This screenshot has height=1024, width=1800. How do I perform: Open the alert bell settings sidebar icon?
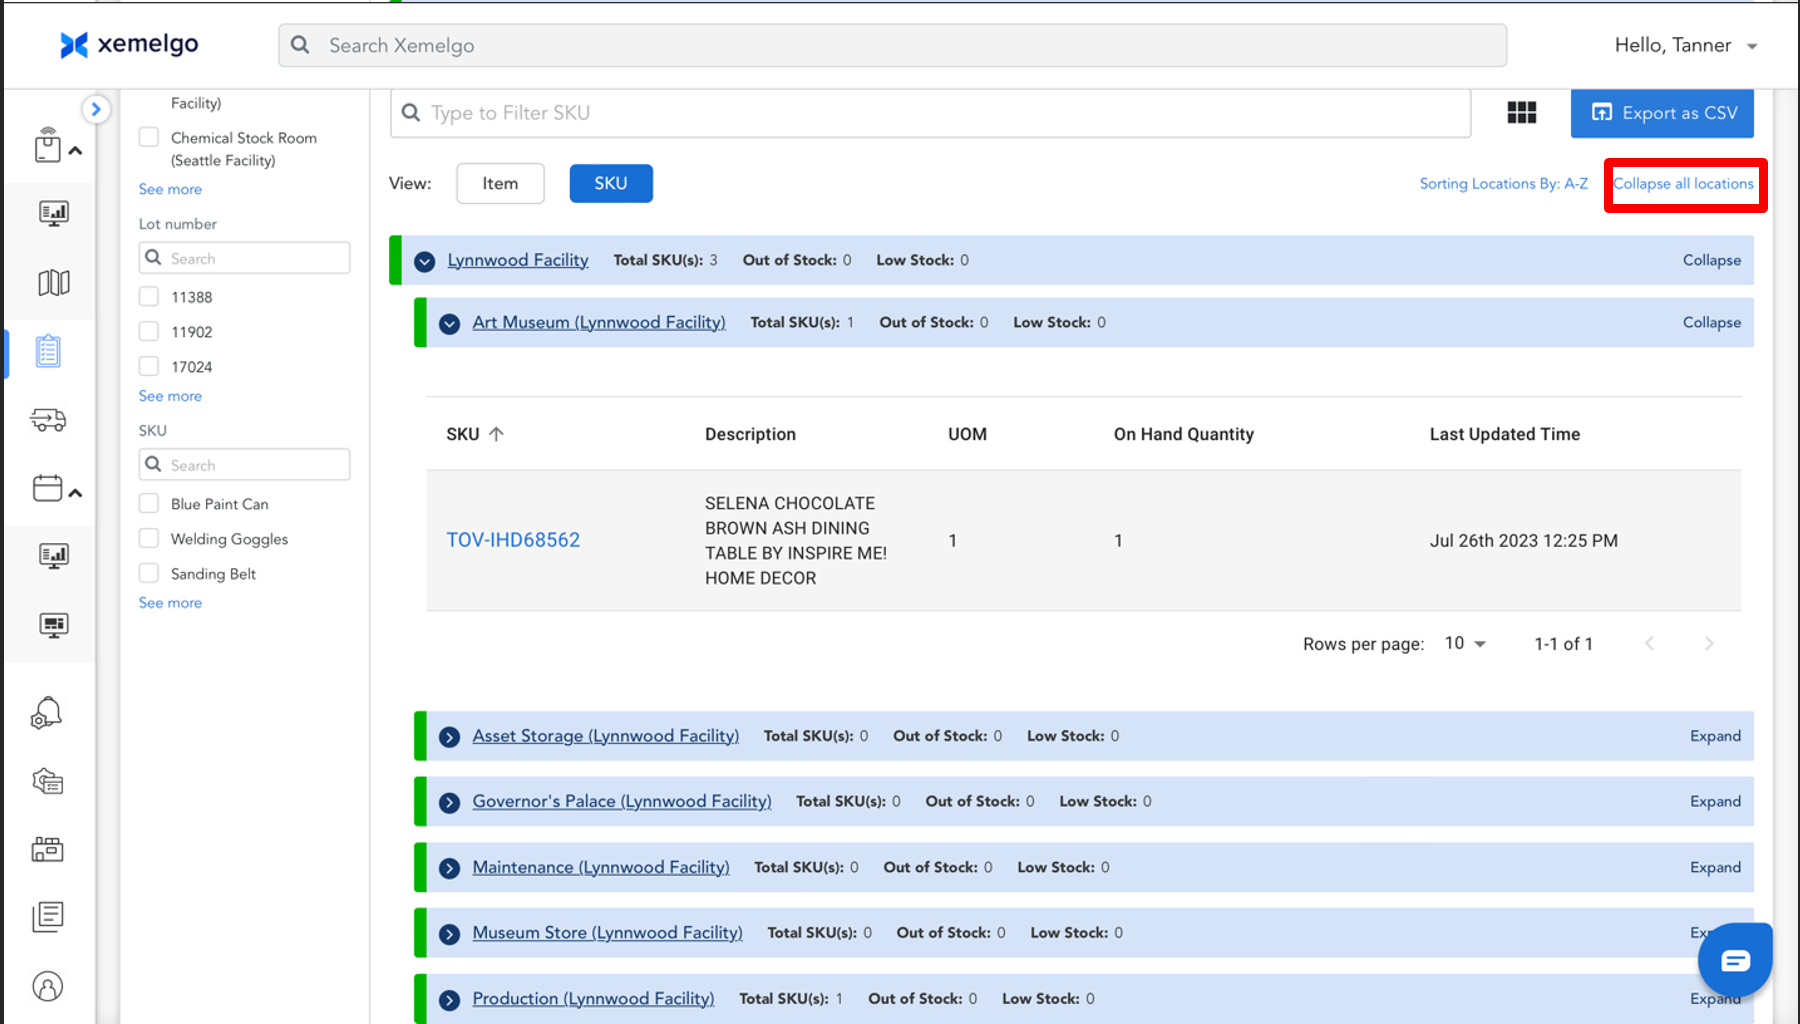click(47, 713)
